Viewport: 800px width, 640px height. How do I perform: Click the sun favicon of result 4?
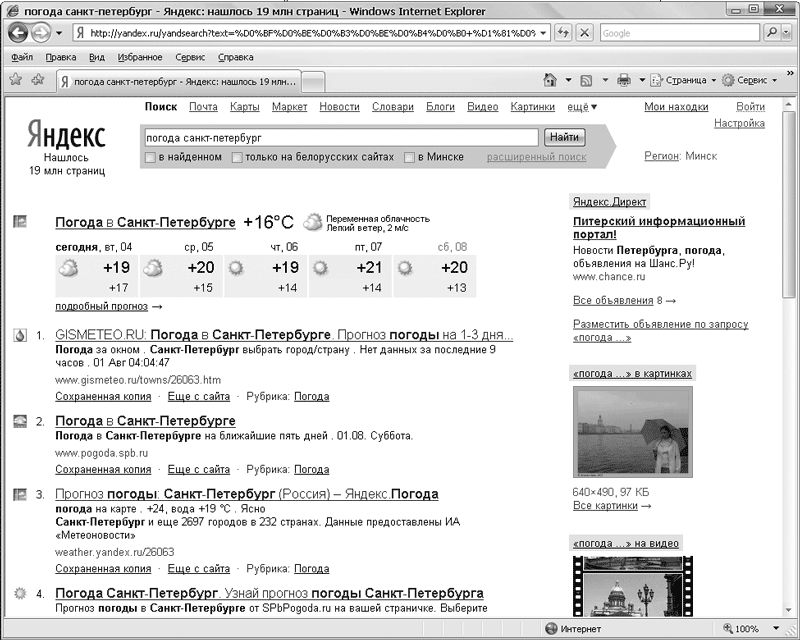20,593
